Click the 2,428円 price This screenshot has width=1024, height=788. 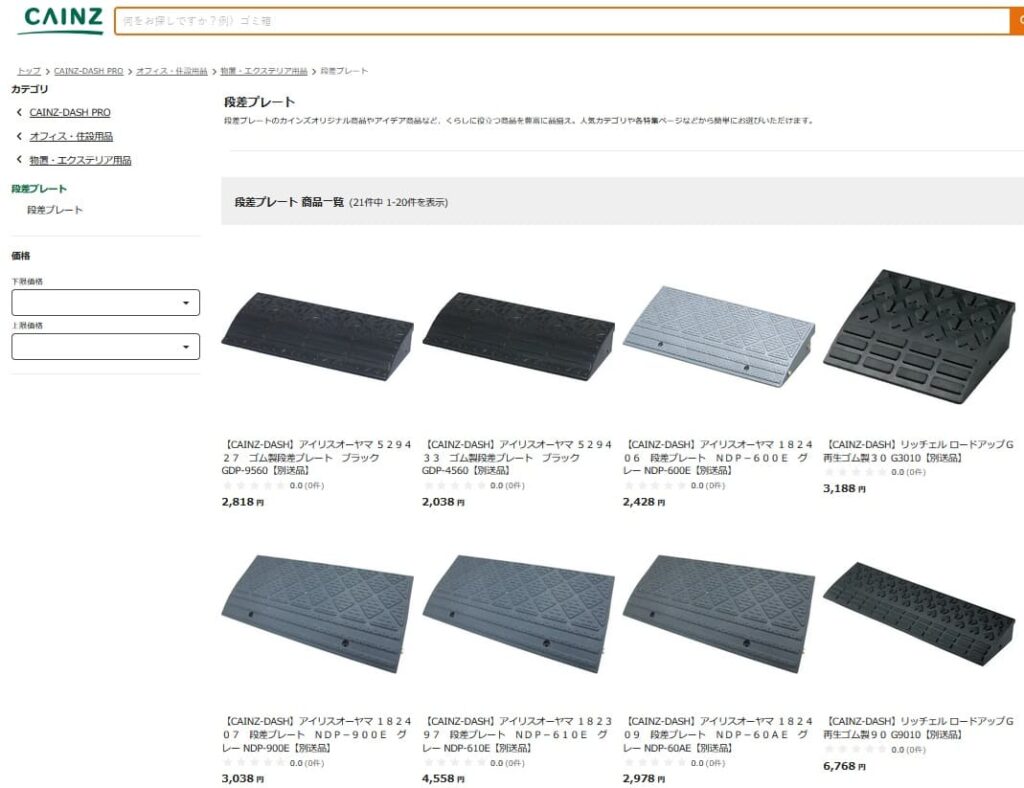(643, 502)
